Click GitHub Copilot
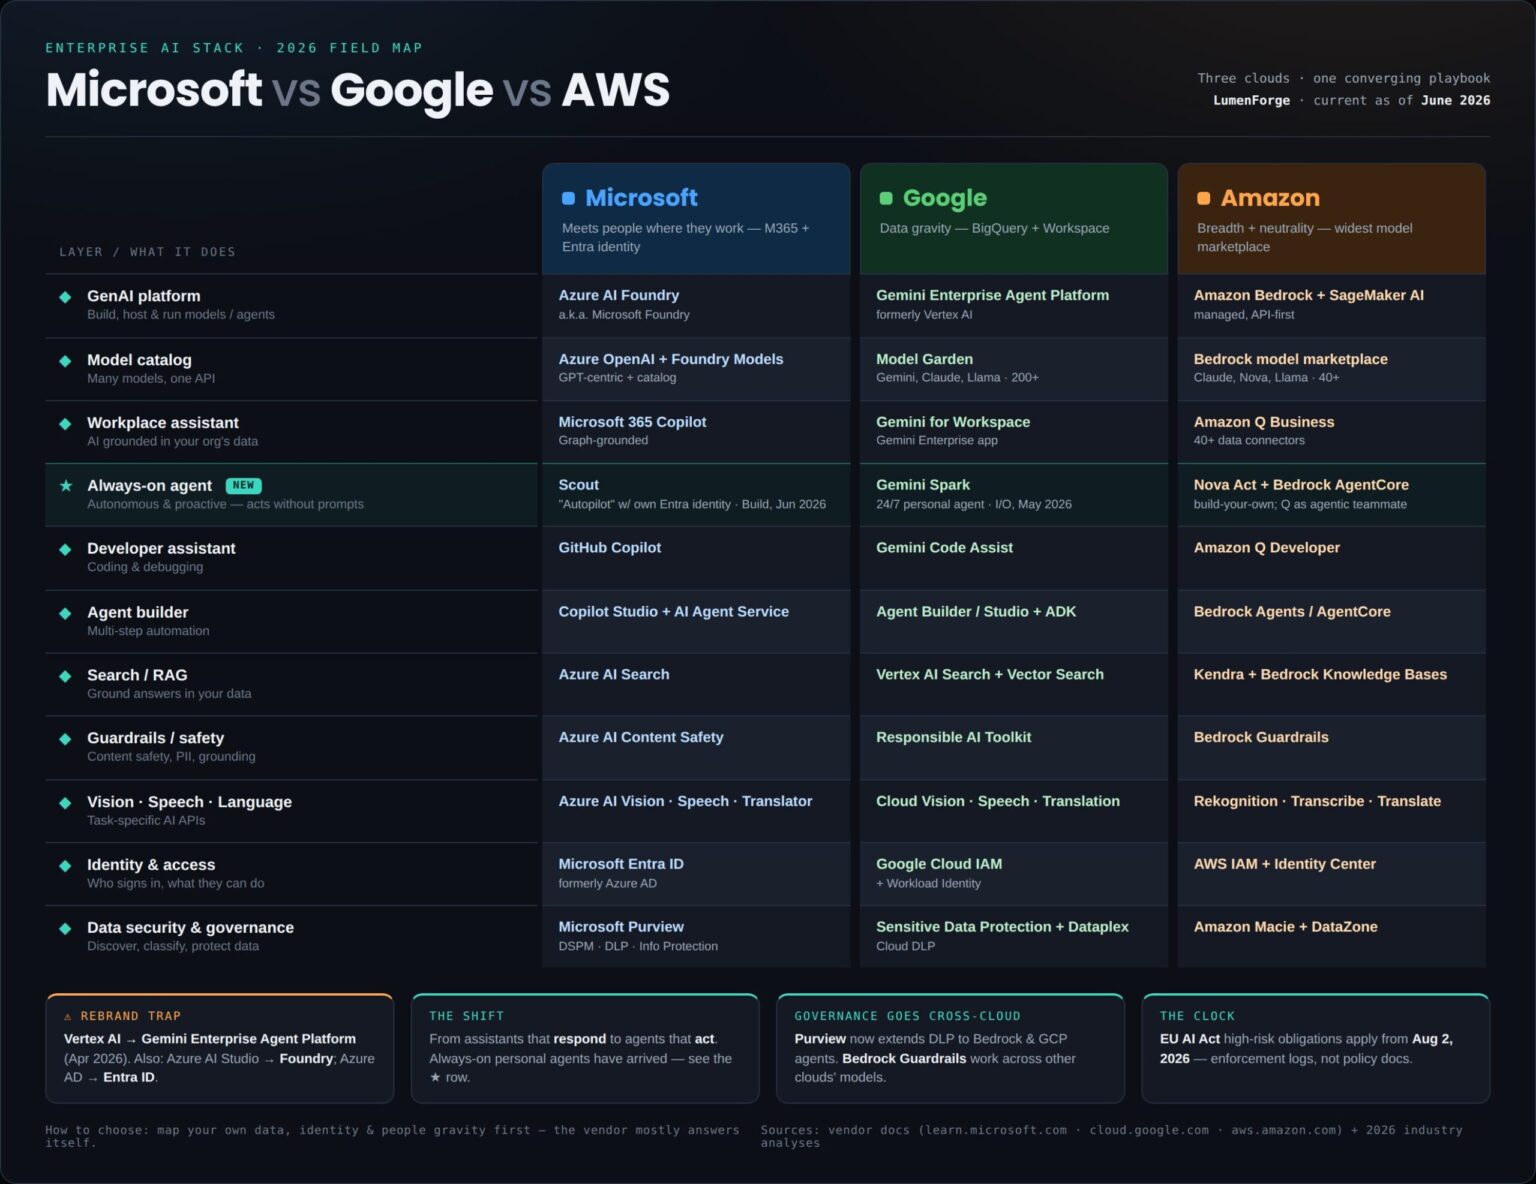This screenshot has width=1536, height=1184. point(610,548)
